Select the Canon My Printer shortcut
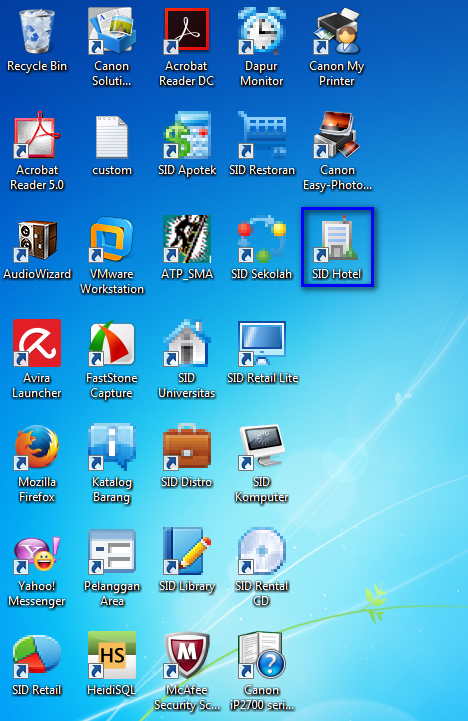468x721 pixels. click(x=337, y=31)
